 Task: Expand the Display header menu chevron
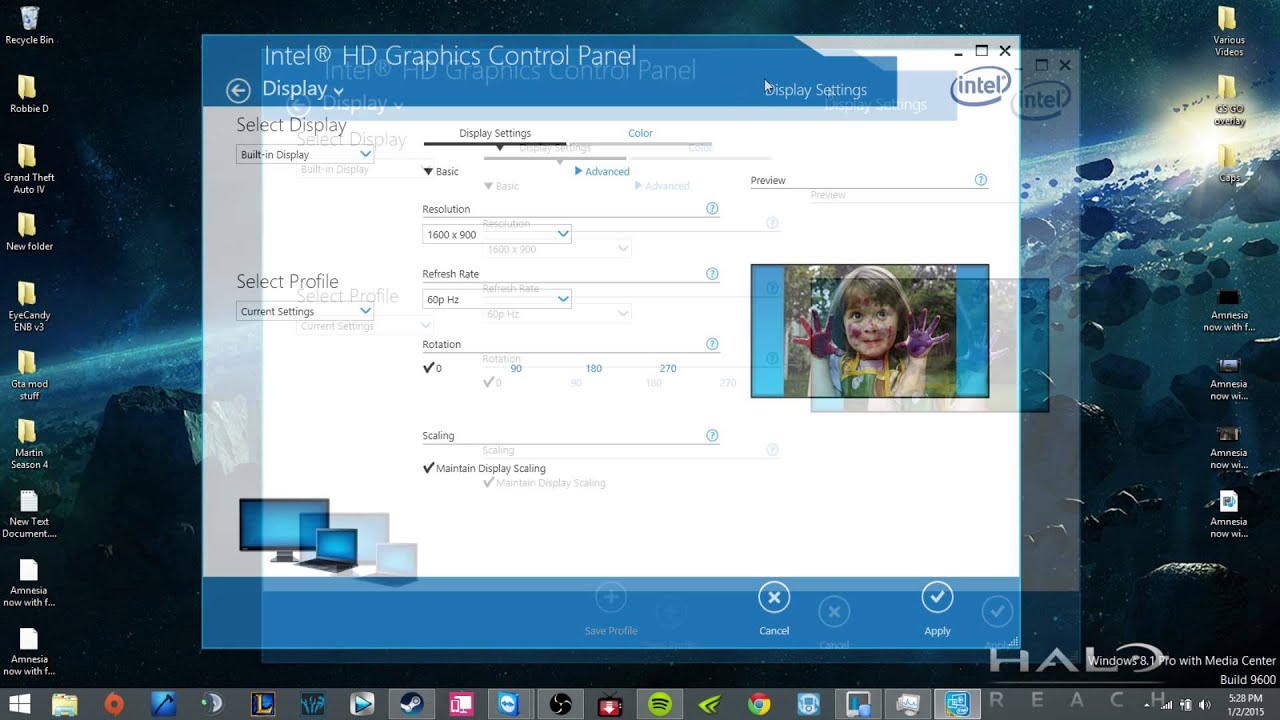pos(338,92)
